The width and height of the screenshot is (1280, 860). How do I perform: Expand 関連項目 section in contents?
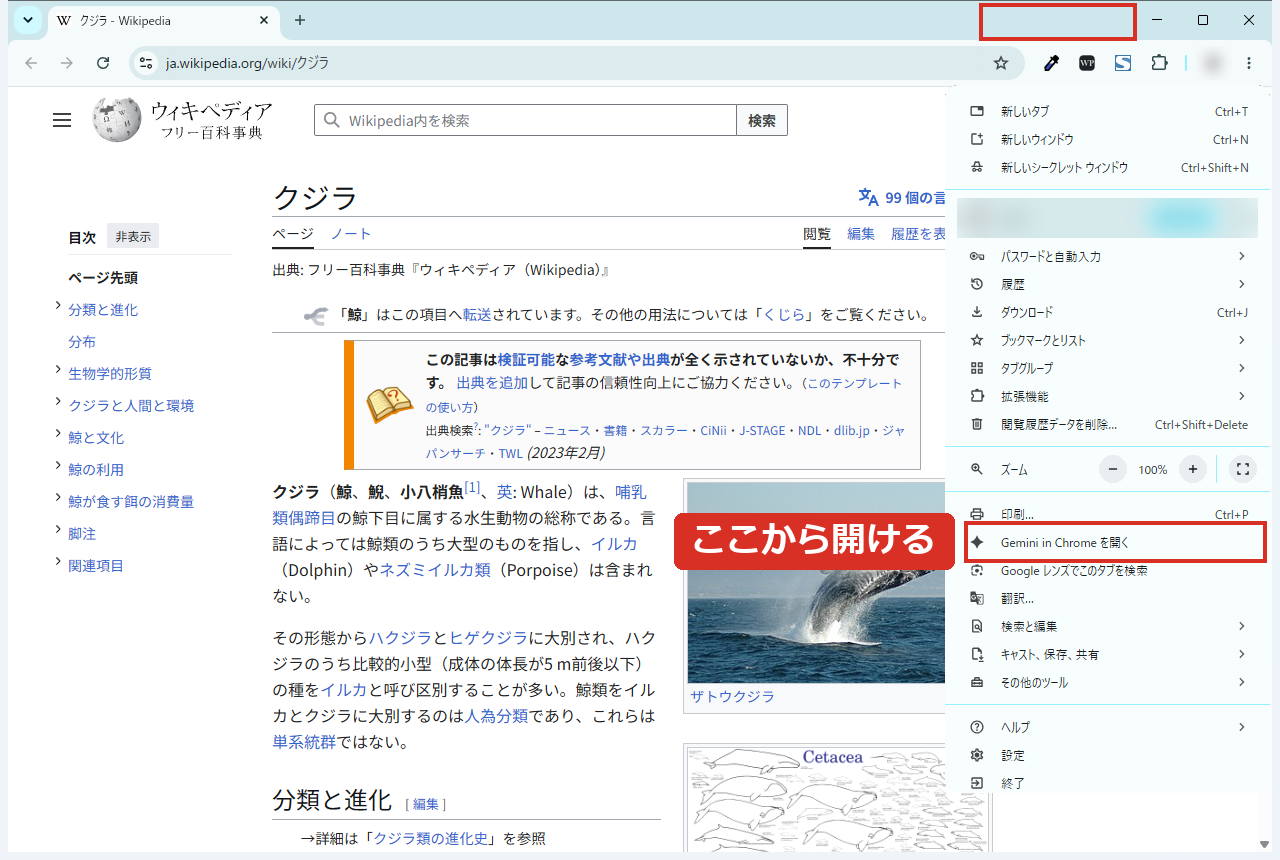(x=58, y=563)
